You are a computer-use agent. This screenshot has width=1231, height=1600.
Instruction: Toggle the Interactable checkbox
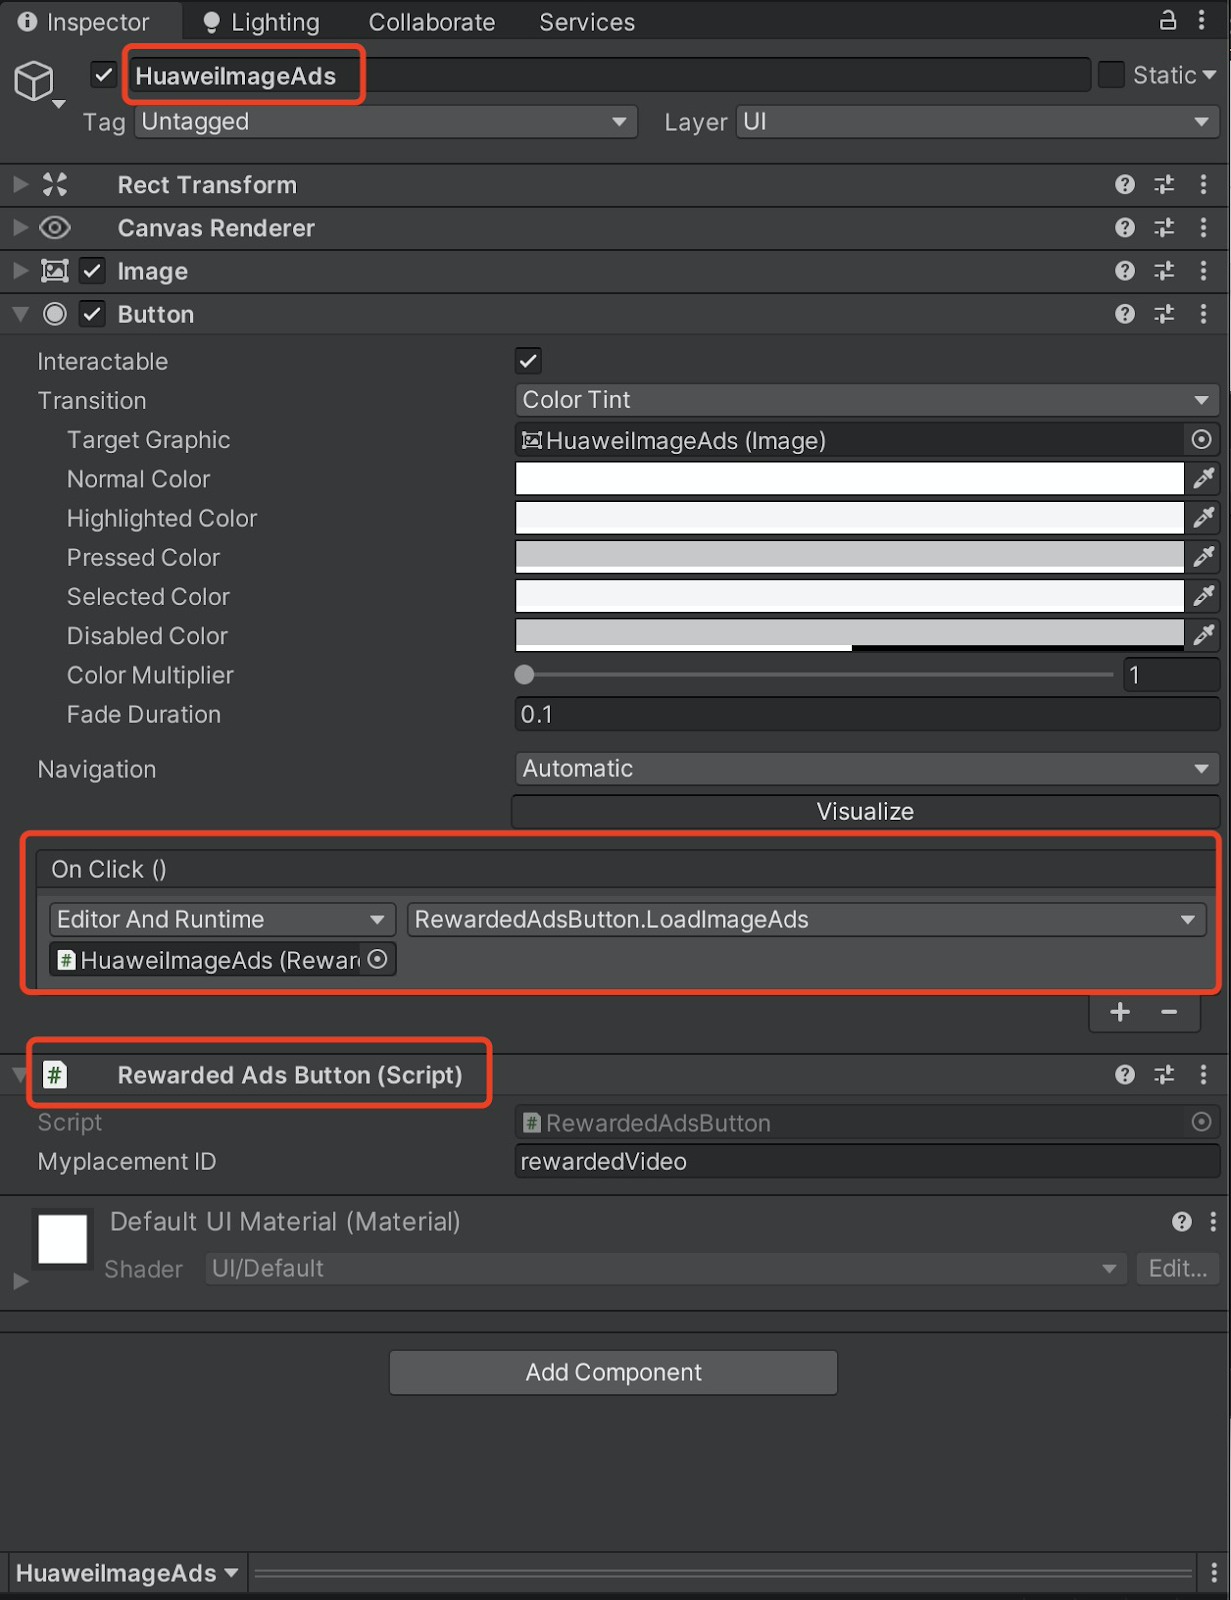click(x=528, y=361)
